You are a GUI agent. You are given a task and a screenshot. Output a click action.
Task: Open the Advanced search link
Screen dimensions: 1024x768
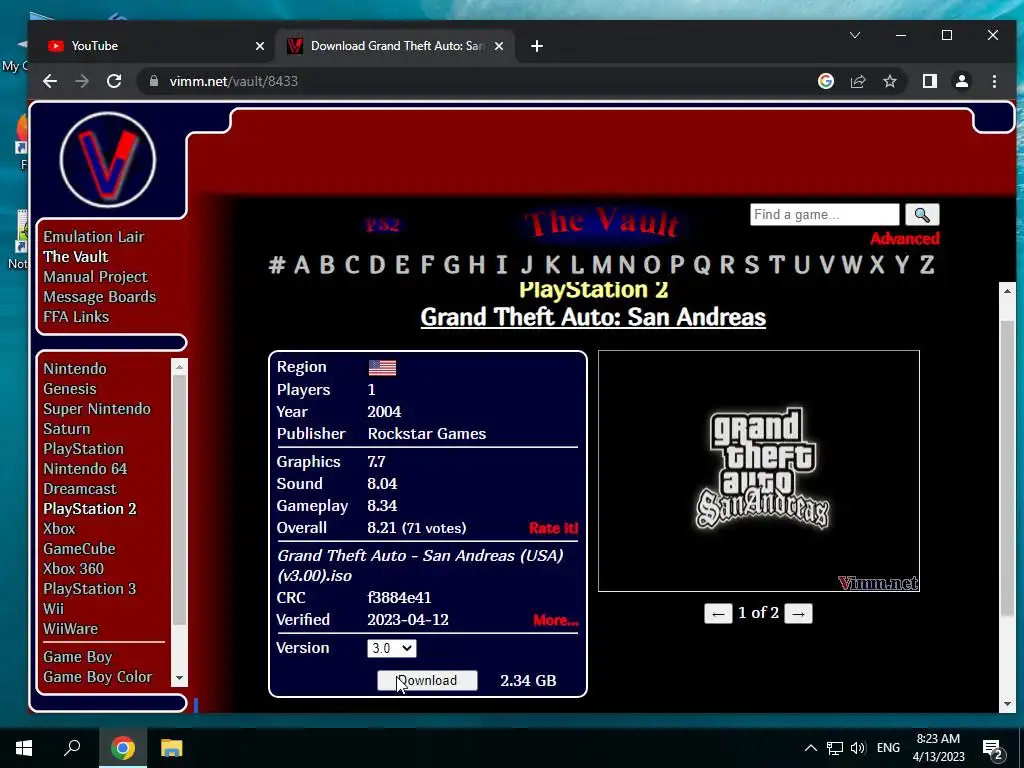(x=904, y=238)
